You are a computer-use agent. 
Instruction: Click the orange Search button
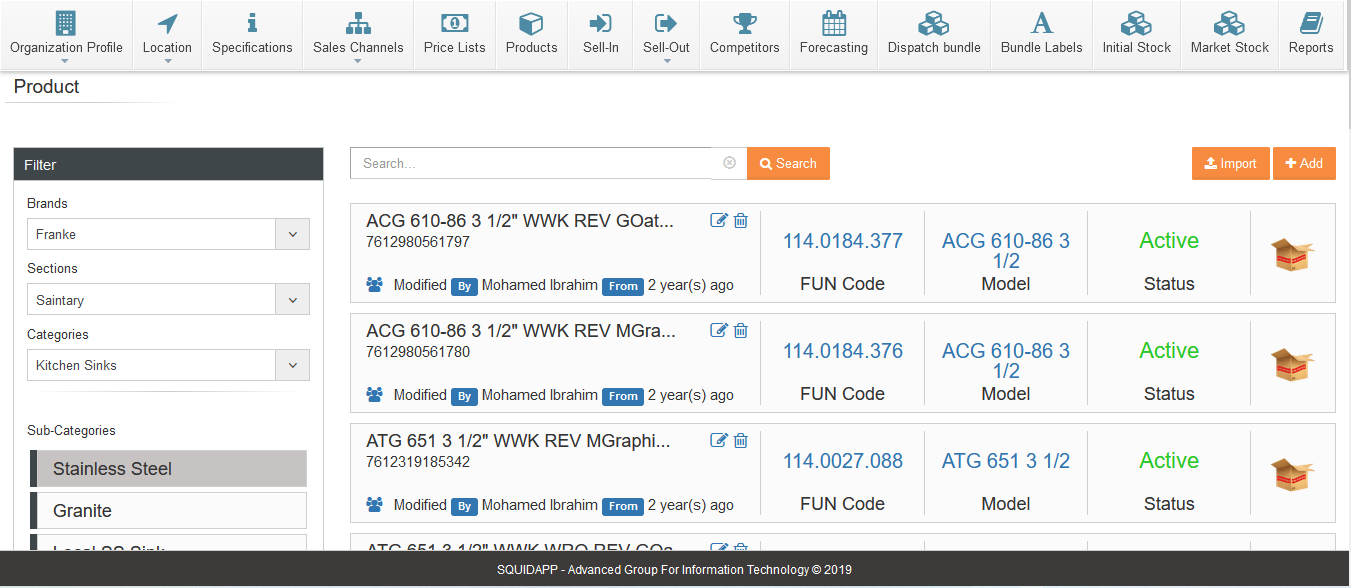pyautogui.click(x=788, y=163)
